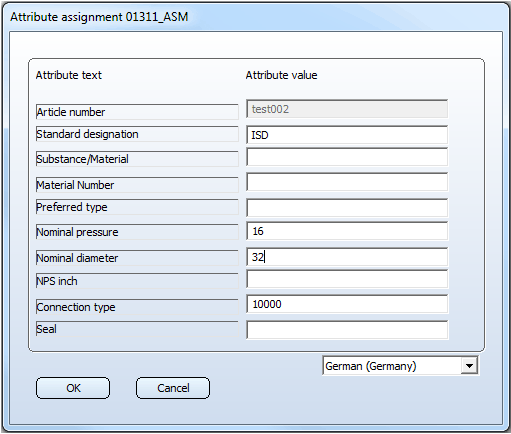Click the Seal label box
This screenshot has width=511, height=434.
(x=137, y=329)
